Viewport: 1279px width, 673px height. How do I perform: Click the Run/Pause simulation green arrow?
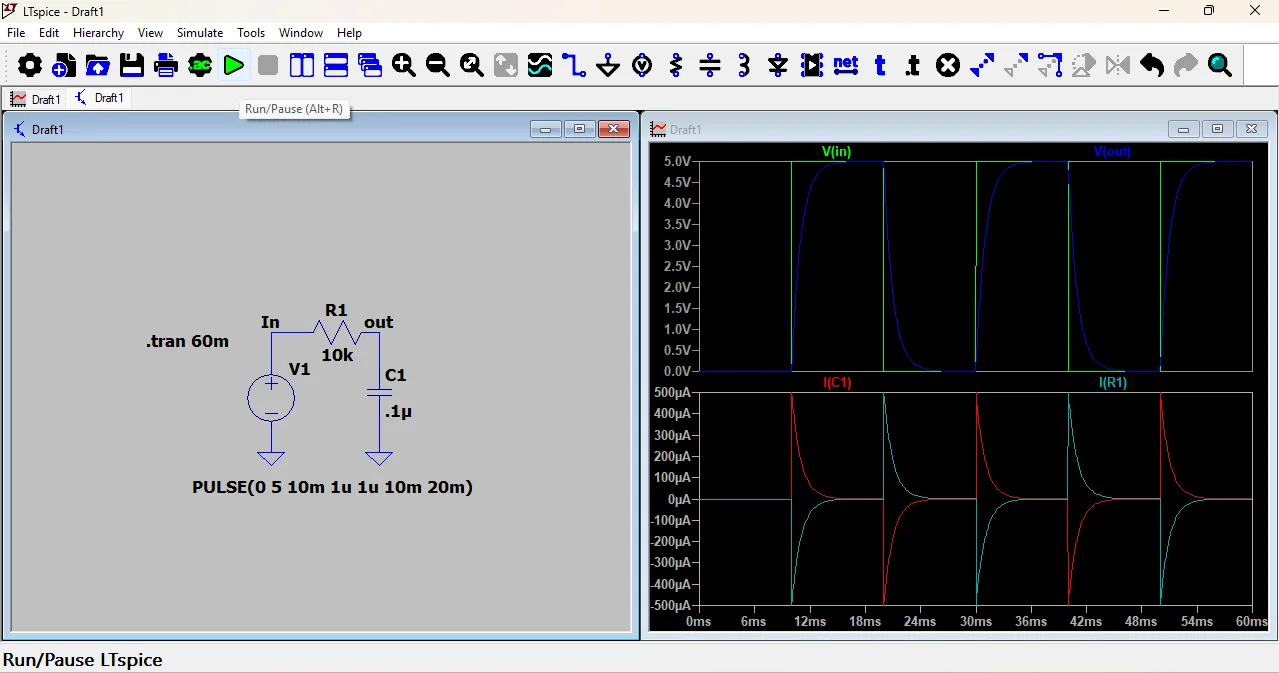point(234,66)
